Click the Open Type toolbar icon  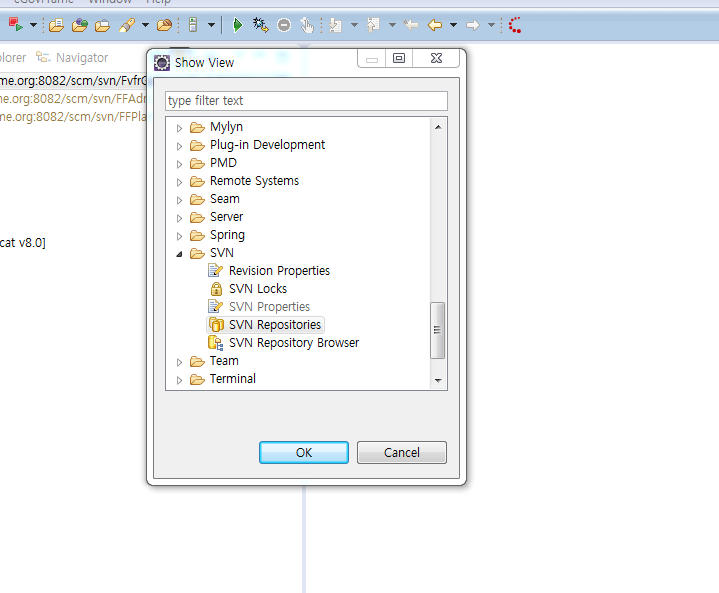tap(56, 25)
